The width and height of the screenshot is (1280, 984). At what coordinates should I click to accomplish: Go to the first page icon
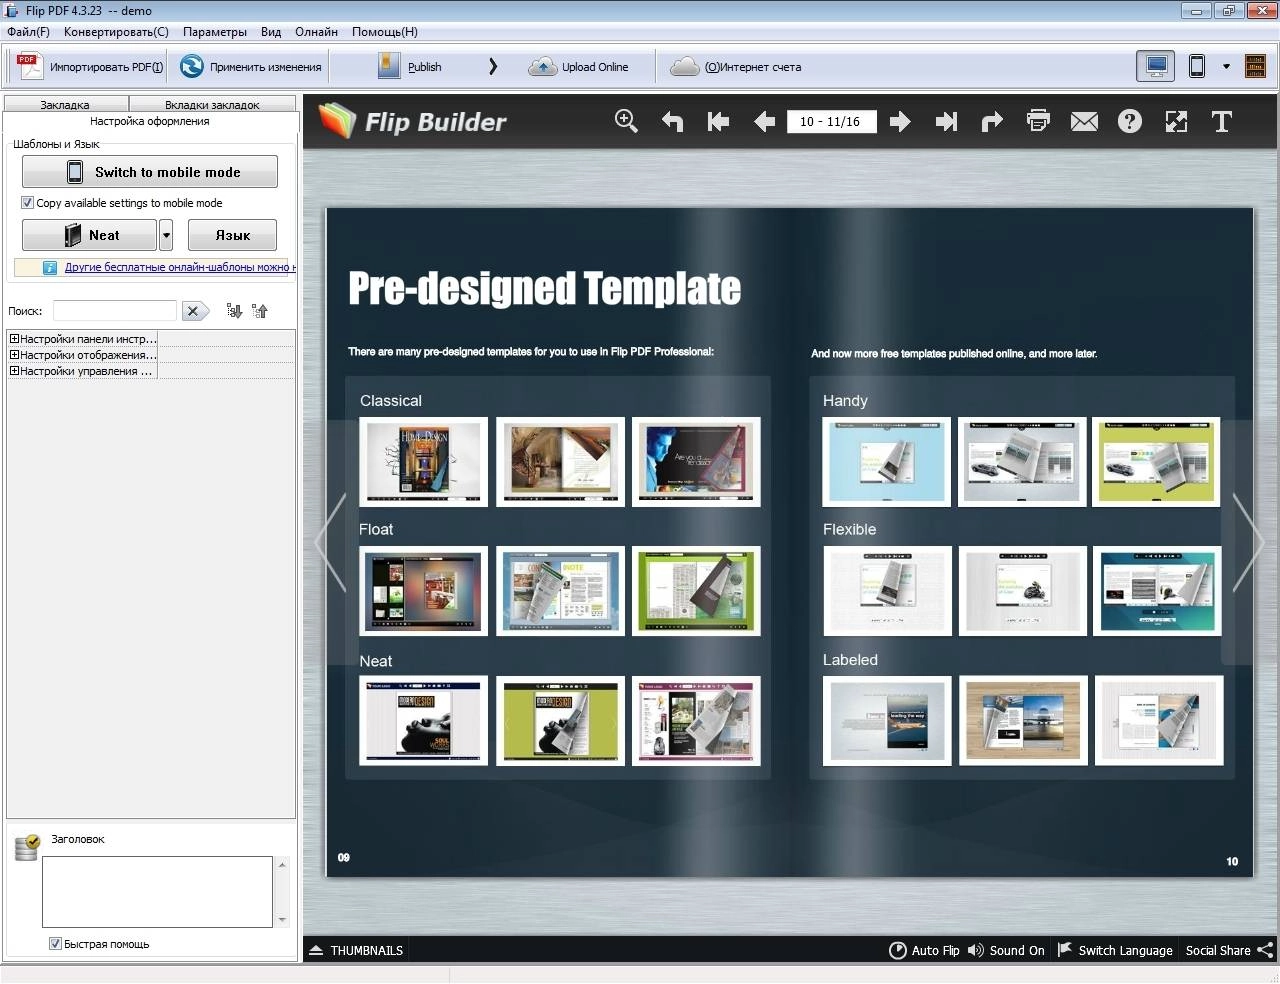[x=718, y=121]
